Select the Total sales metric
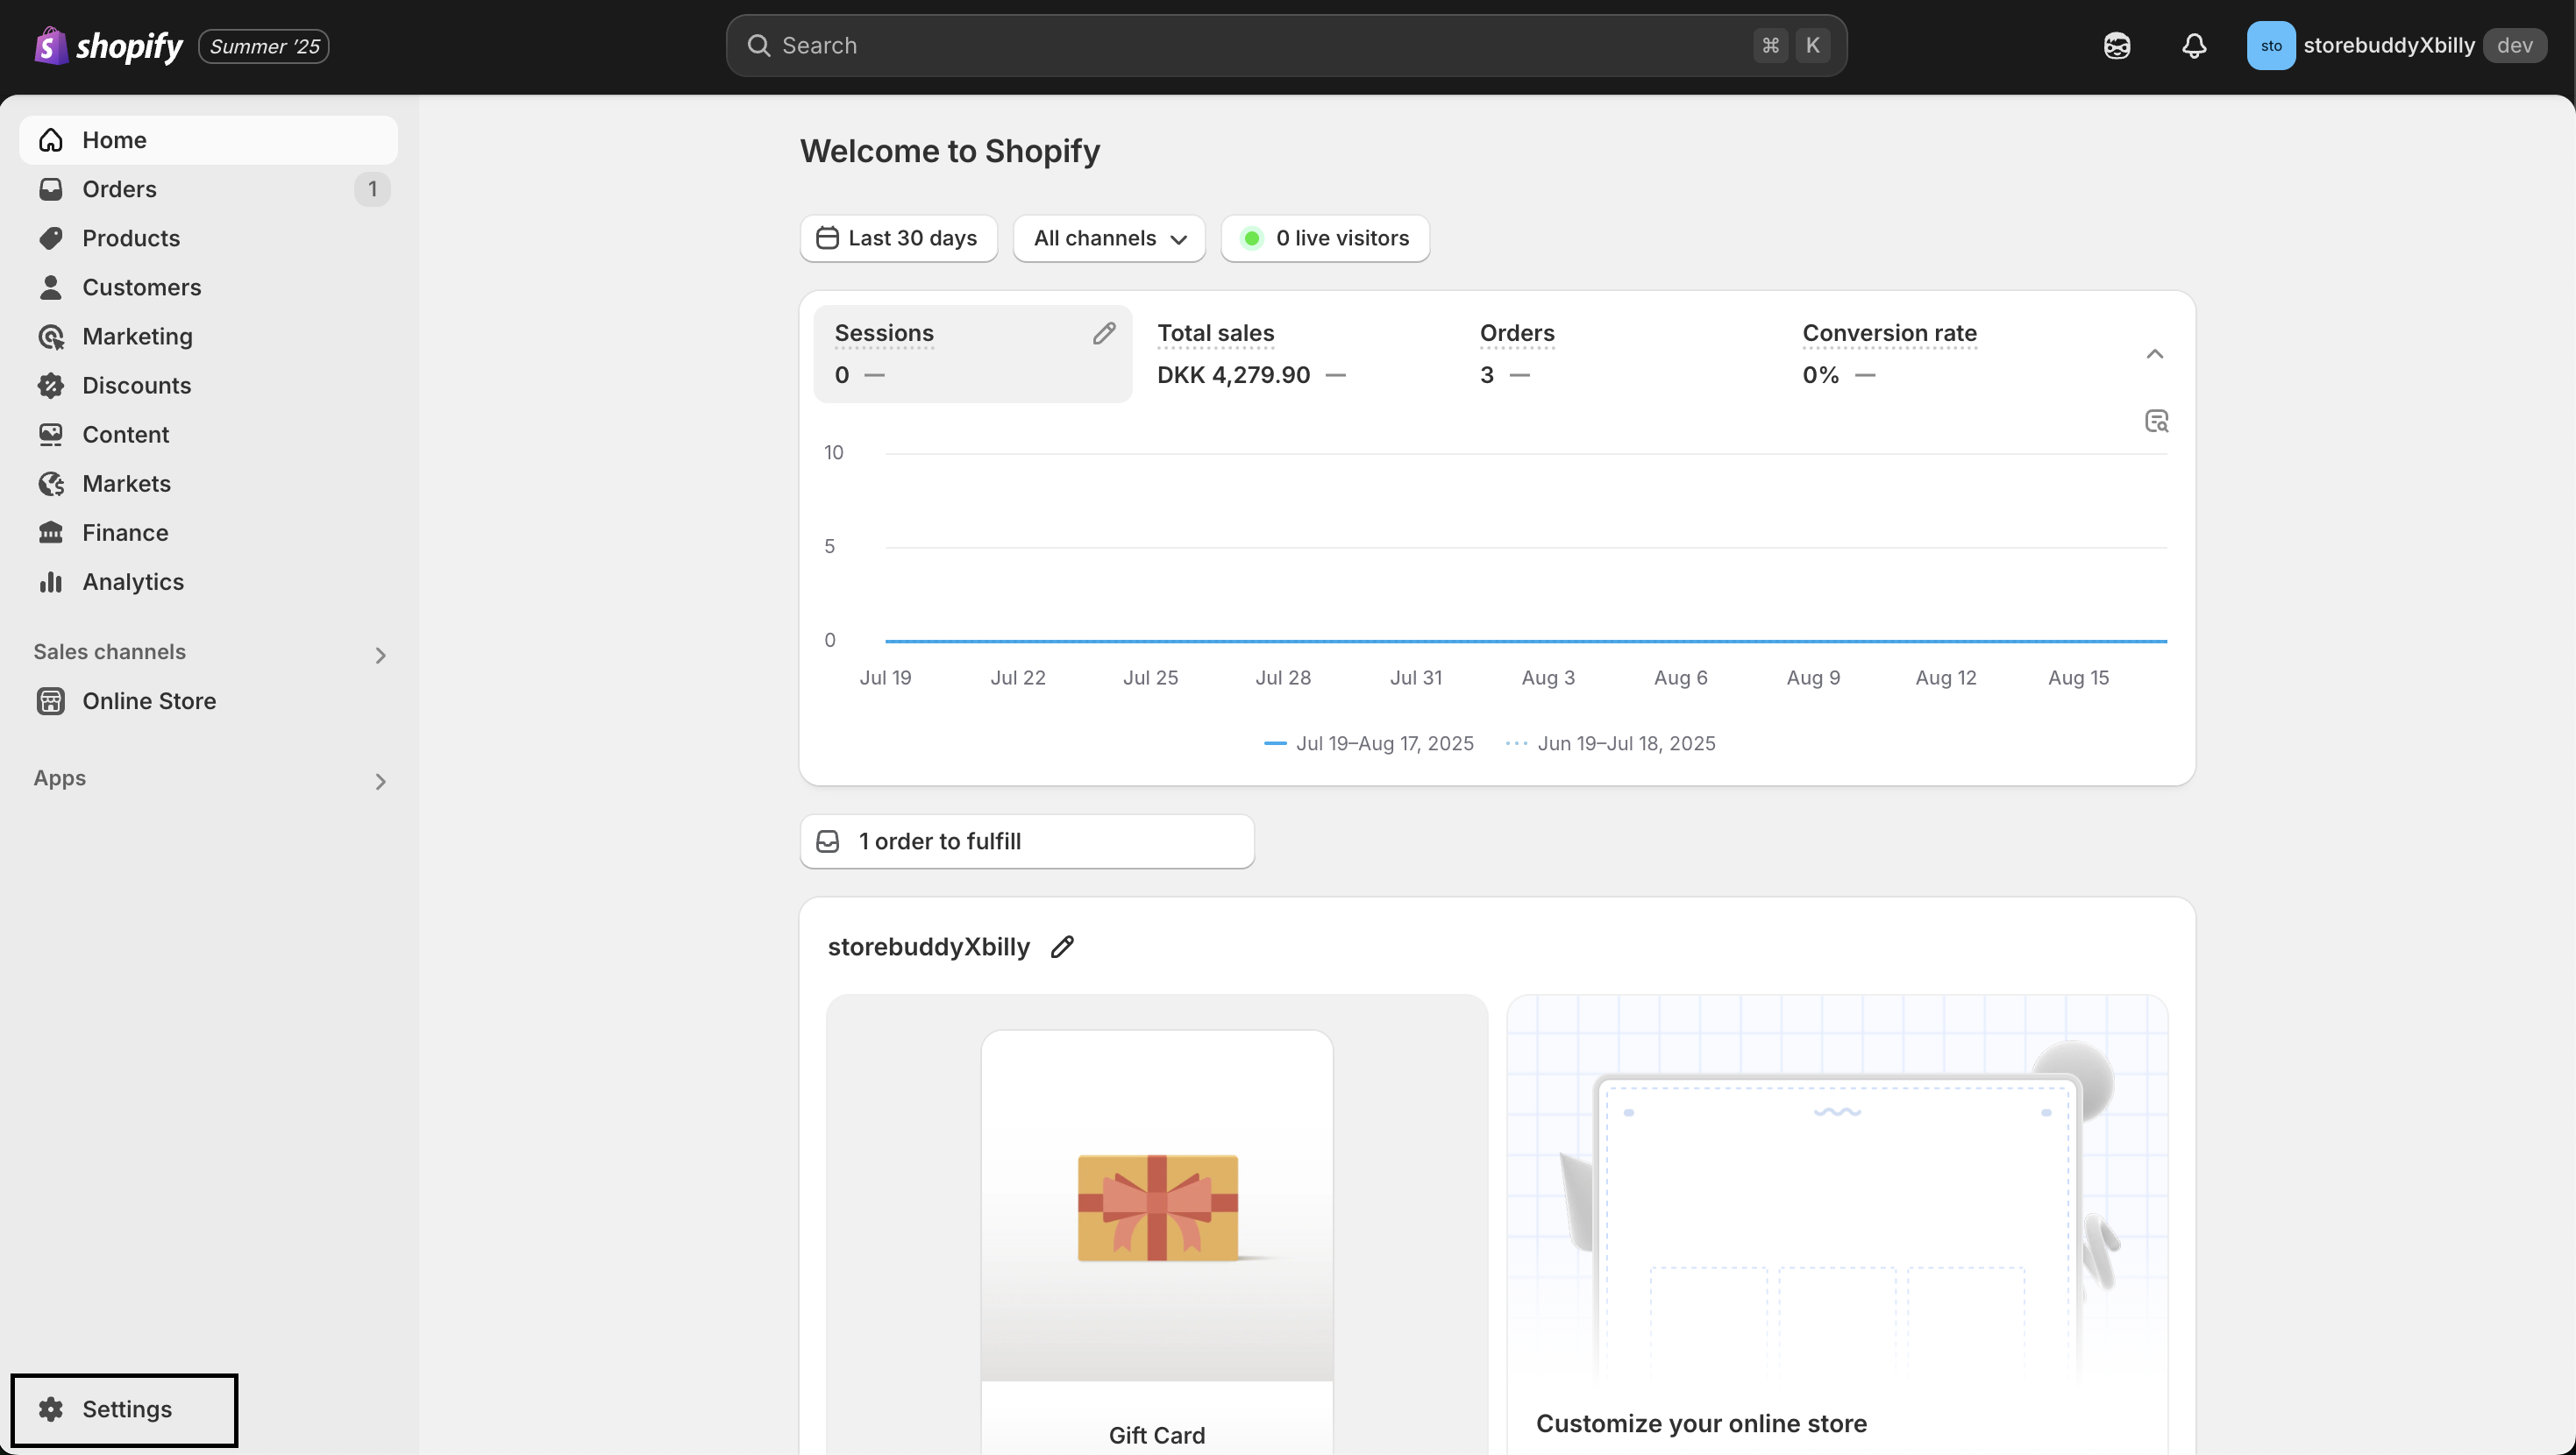This screenshot has width=2576, height=1455. point(1294,354)
